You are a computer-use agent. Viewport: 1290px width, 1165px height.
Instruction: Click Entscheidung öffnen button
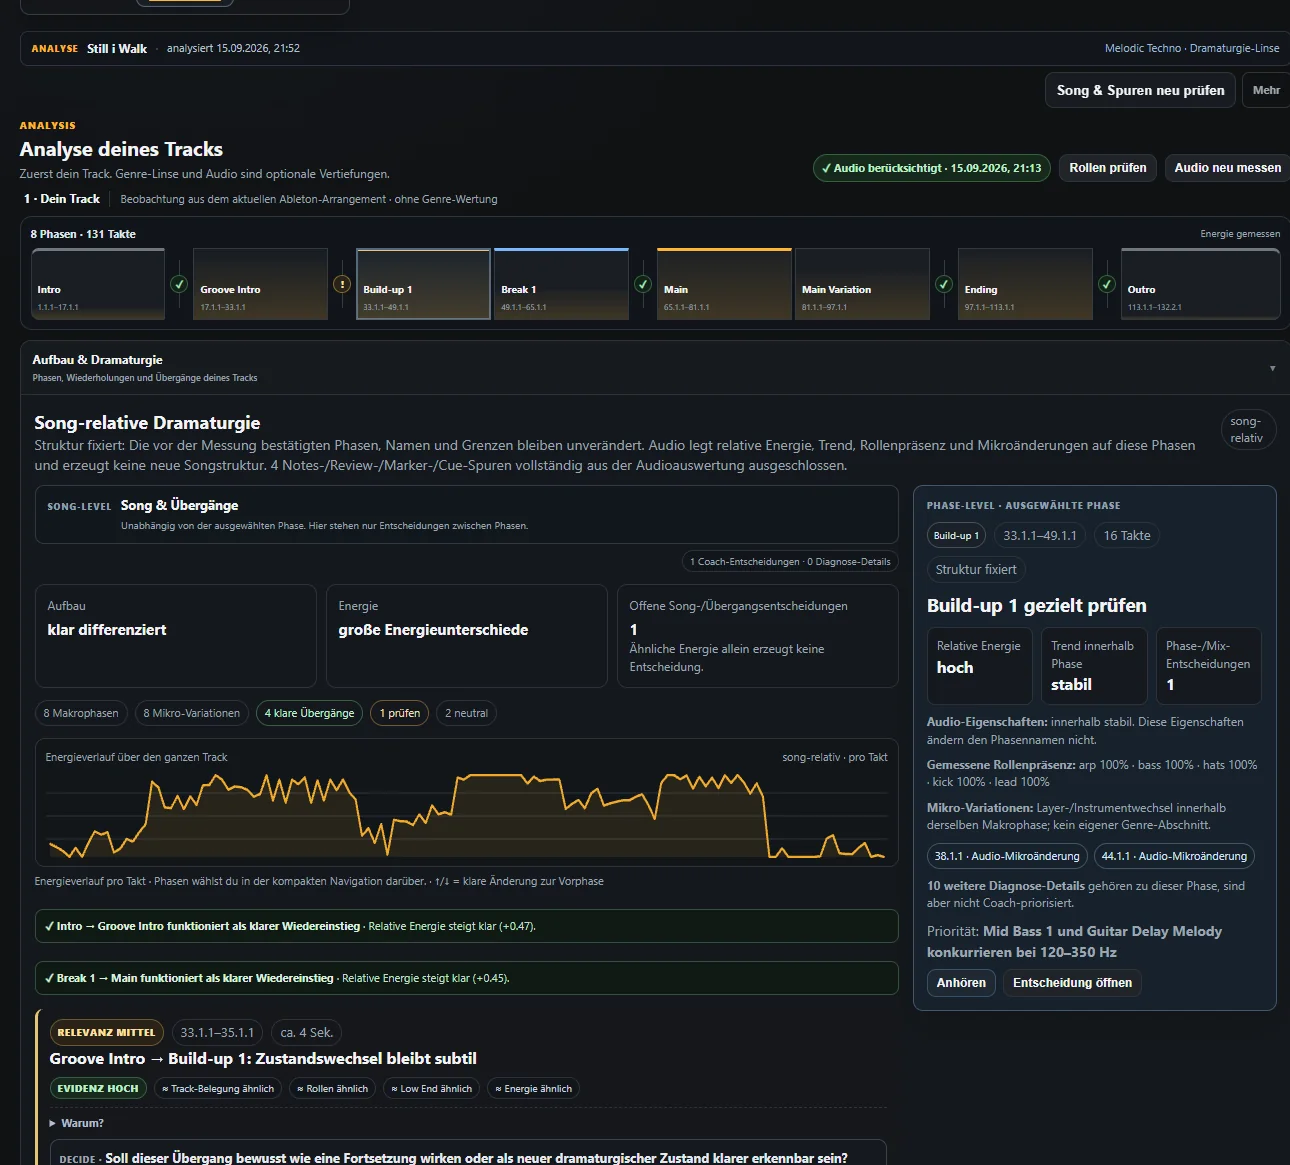(1072, 983)
